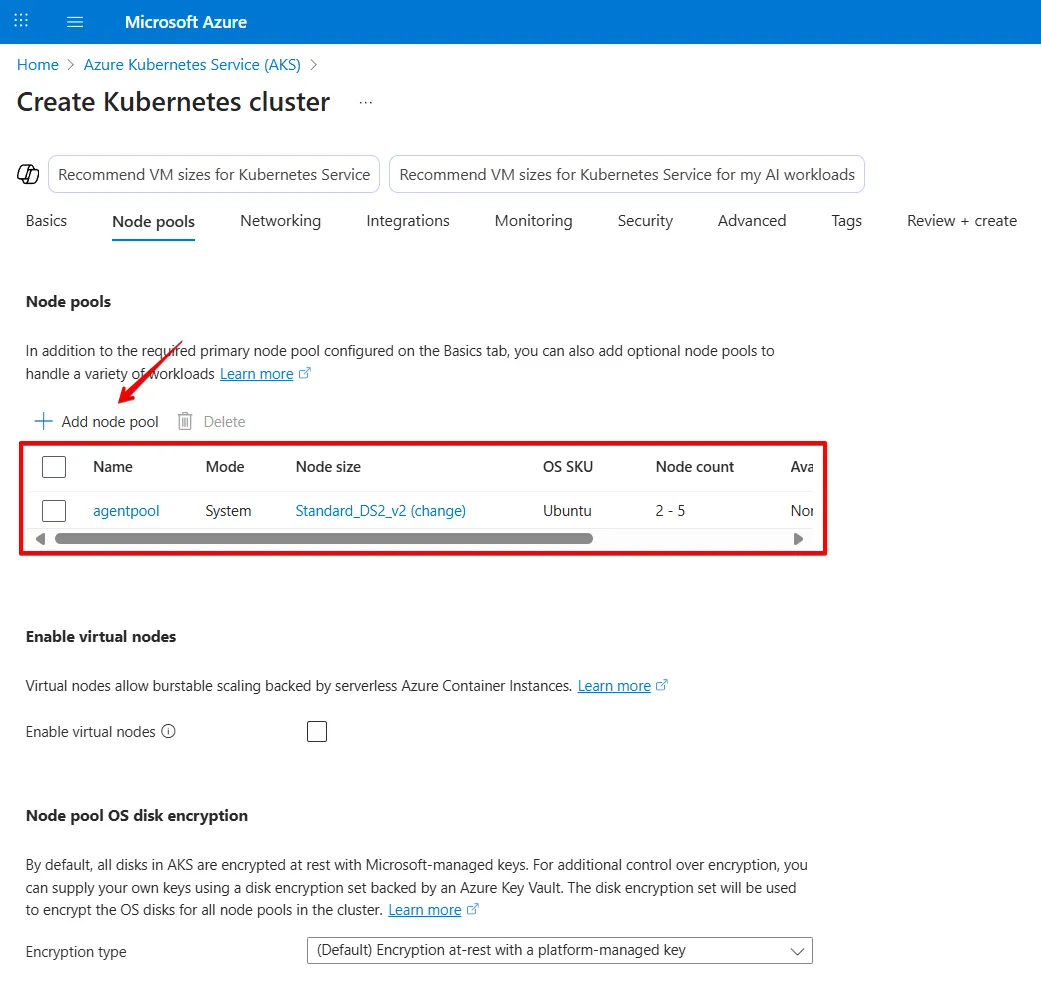Open the Tags tab
The image size is (1041, 997).
coord(847,221)
